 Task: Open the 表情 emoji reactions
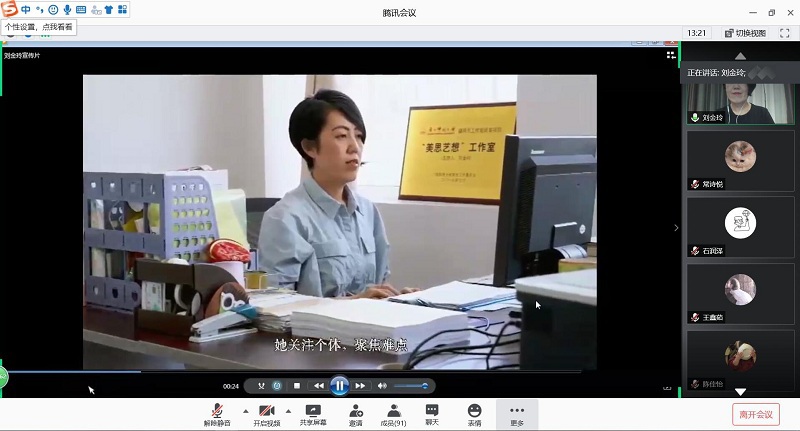point(474,415)
